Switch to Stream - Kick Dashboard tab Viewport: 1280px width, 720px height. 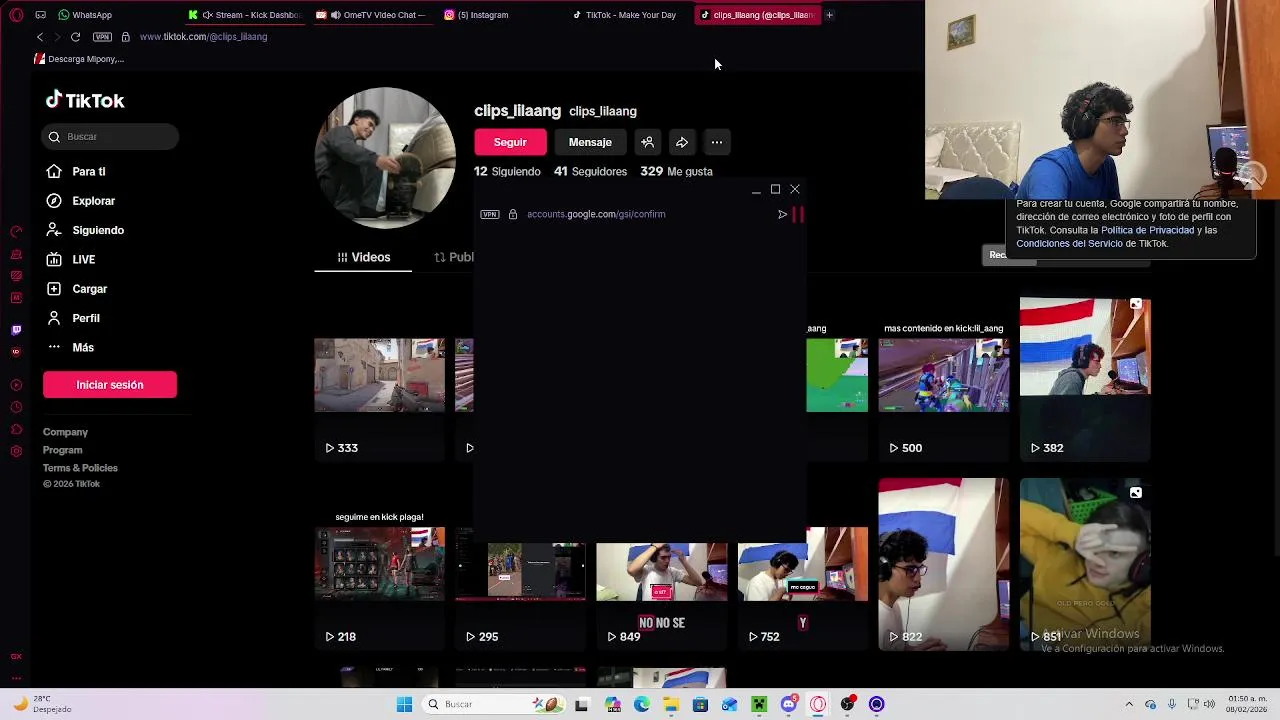tap(245, 15)
